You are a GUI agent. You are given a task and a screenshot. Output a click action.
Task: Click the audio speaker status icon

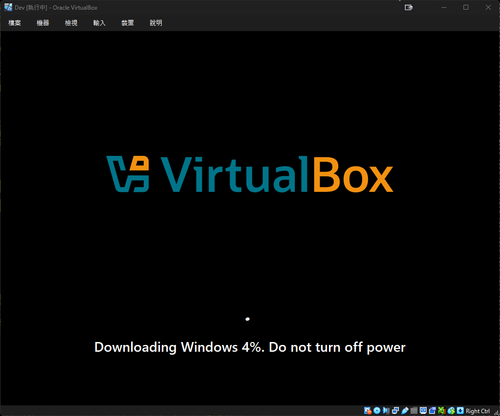tap(386, 411)
